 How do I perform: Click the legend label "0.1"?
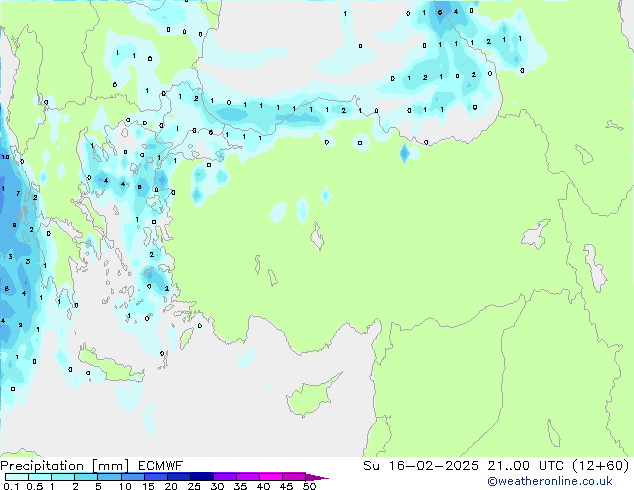[x=11, y=486]
